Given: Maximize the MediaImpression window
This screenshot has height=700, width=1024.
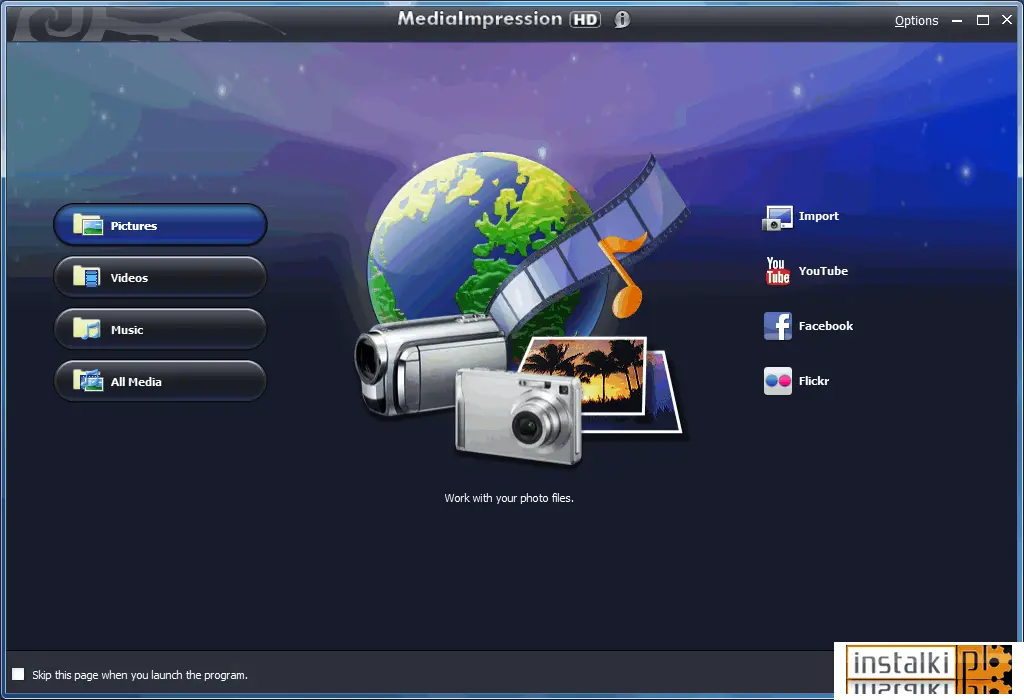Looking at the screenshot, I should (982, 20).
